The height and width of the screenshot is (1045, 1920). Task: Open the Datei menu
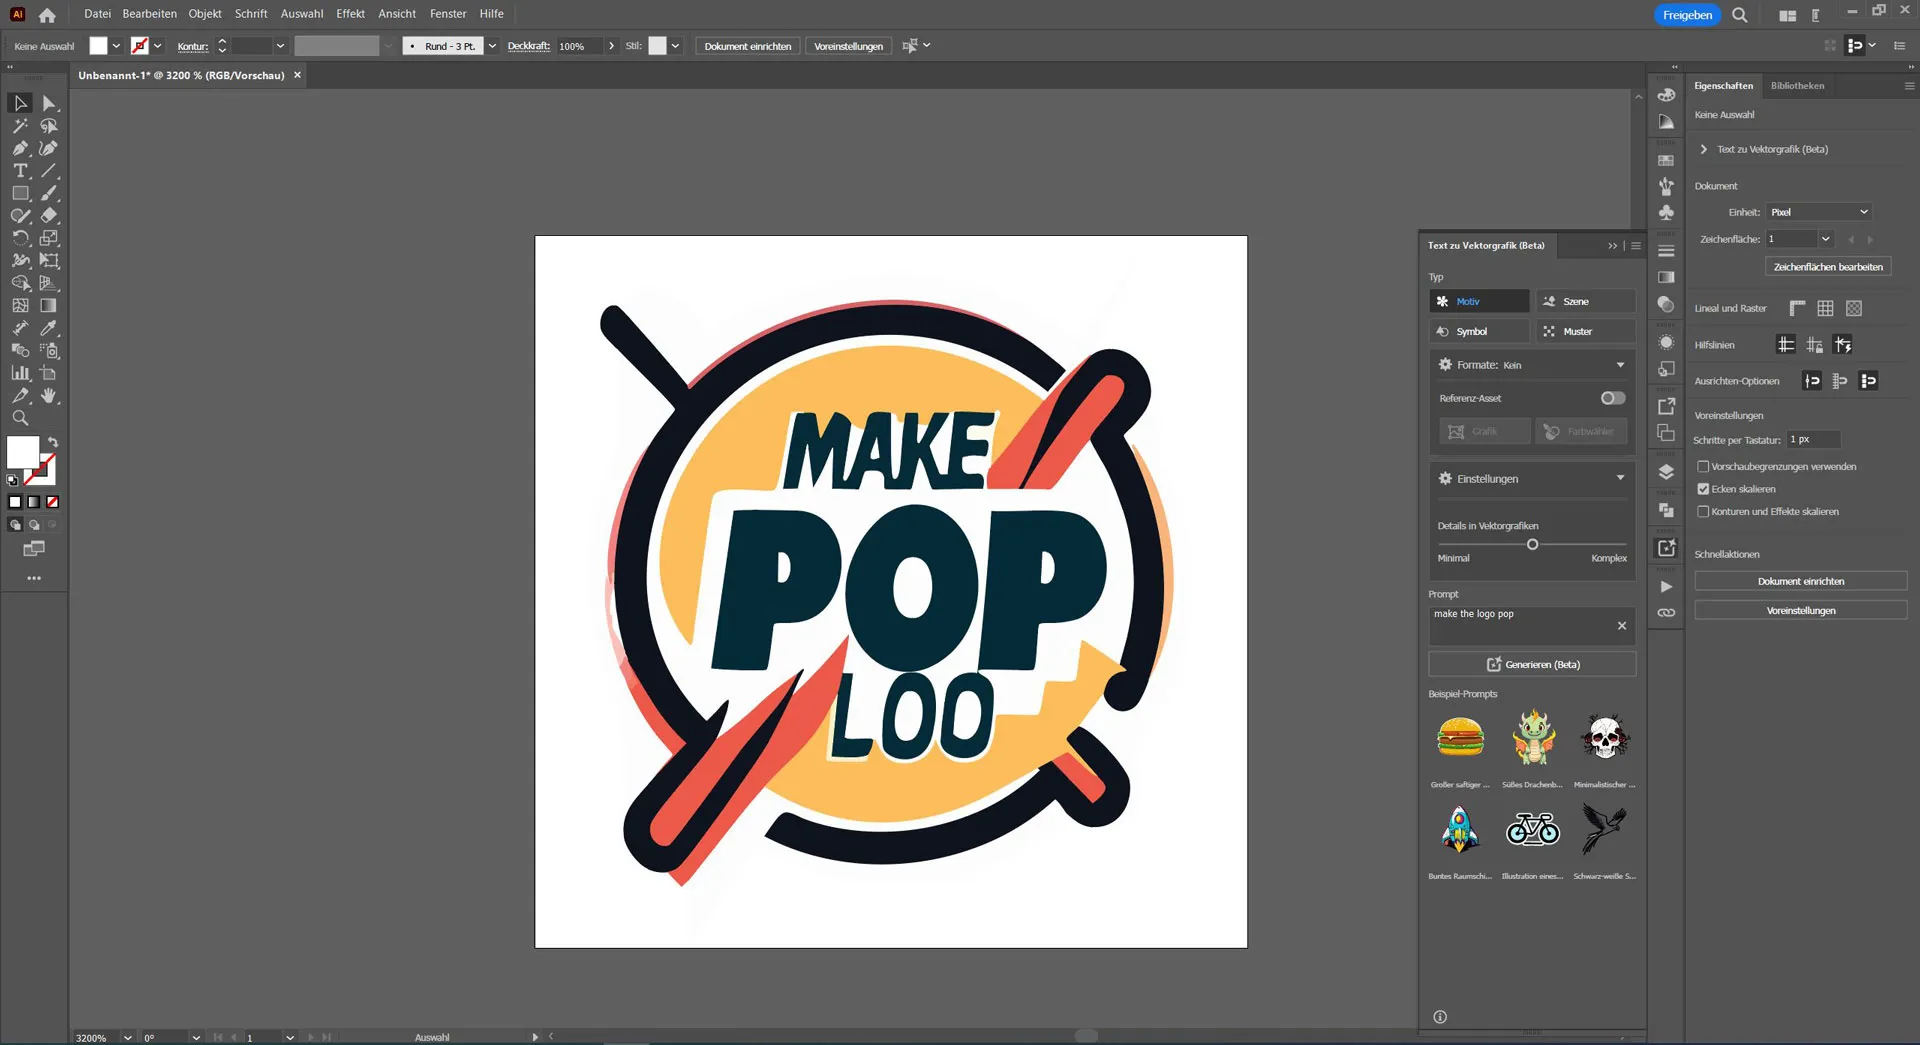[97, 14]
